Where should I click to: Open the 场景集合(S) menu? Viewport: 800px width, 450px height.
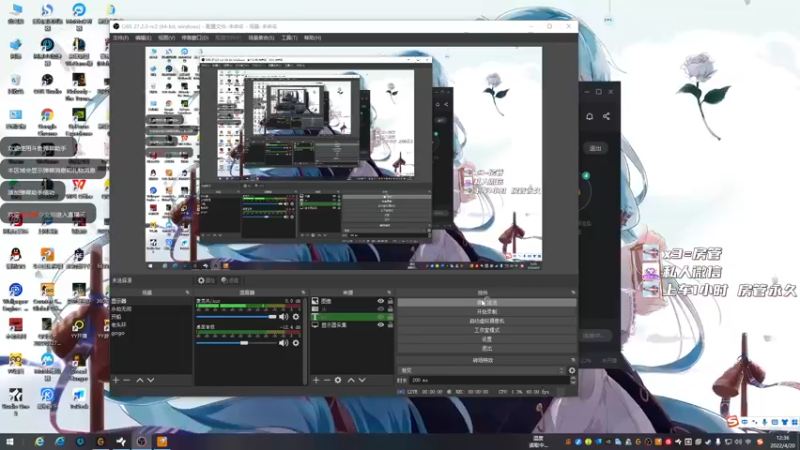pyautogui.click(x=261, y=38)
